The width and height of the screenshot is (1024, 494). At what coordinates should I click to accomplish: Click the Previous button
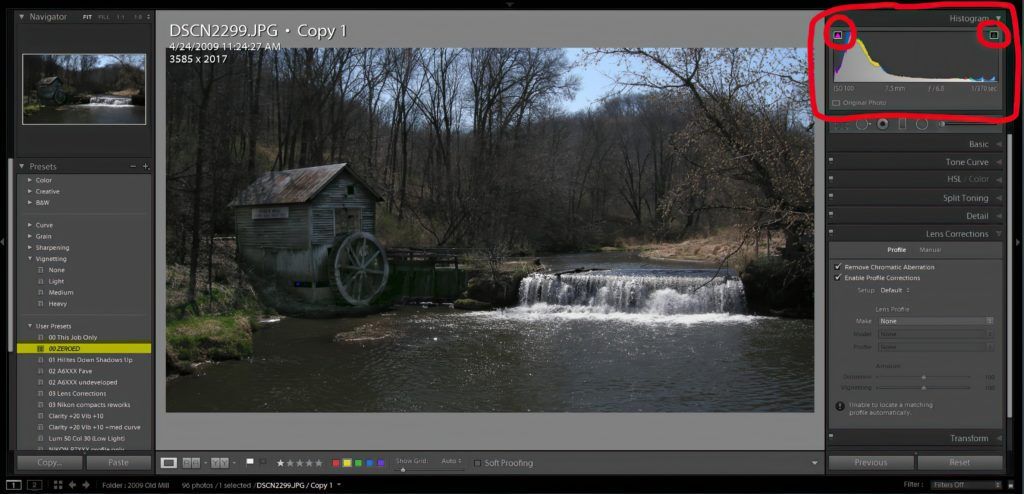[x=870, y=463]
